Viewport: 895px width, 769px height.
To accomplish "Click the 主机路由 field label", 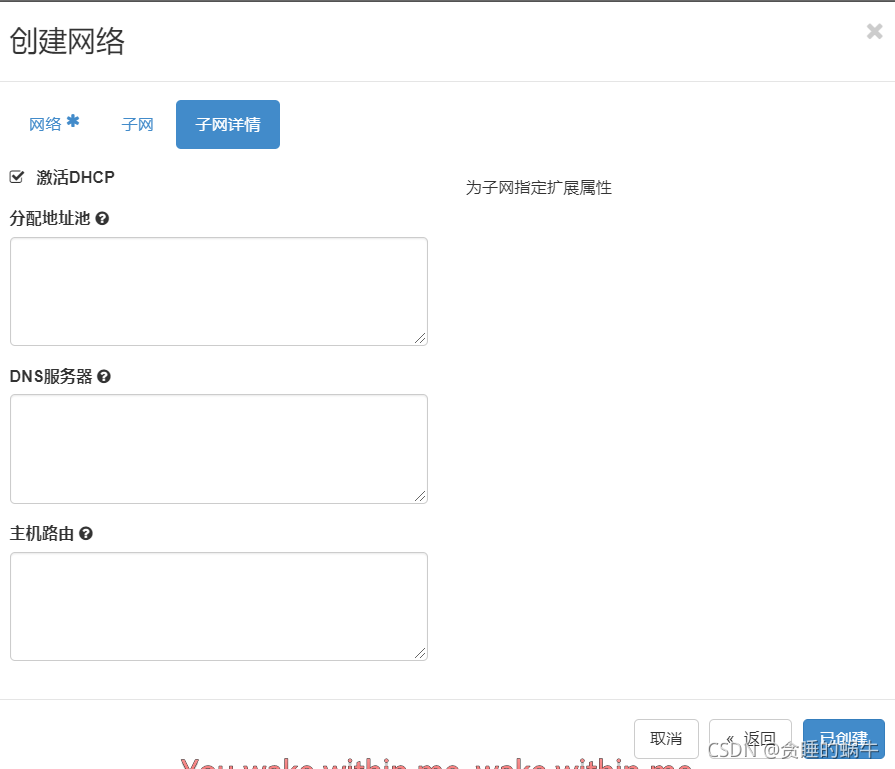I will tap(42, 533).
